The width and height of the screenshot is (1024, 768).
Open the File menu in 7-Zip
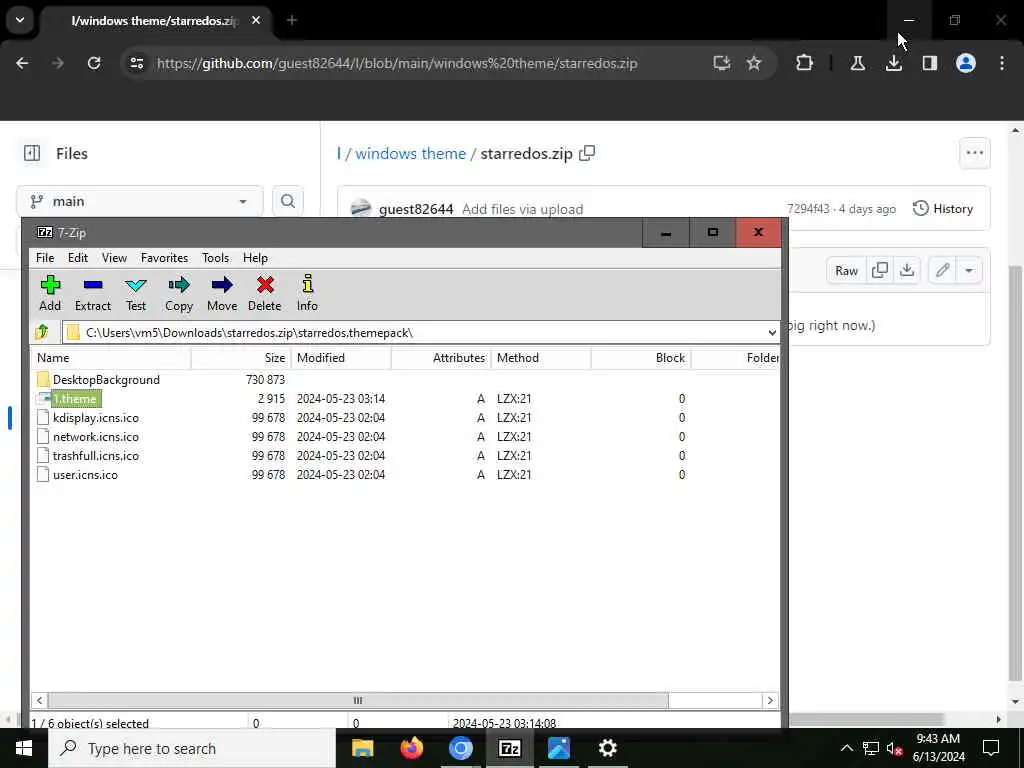(x=45, y=257)
